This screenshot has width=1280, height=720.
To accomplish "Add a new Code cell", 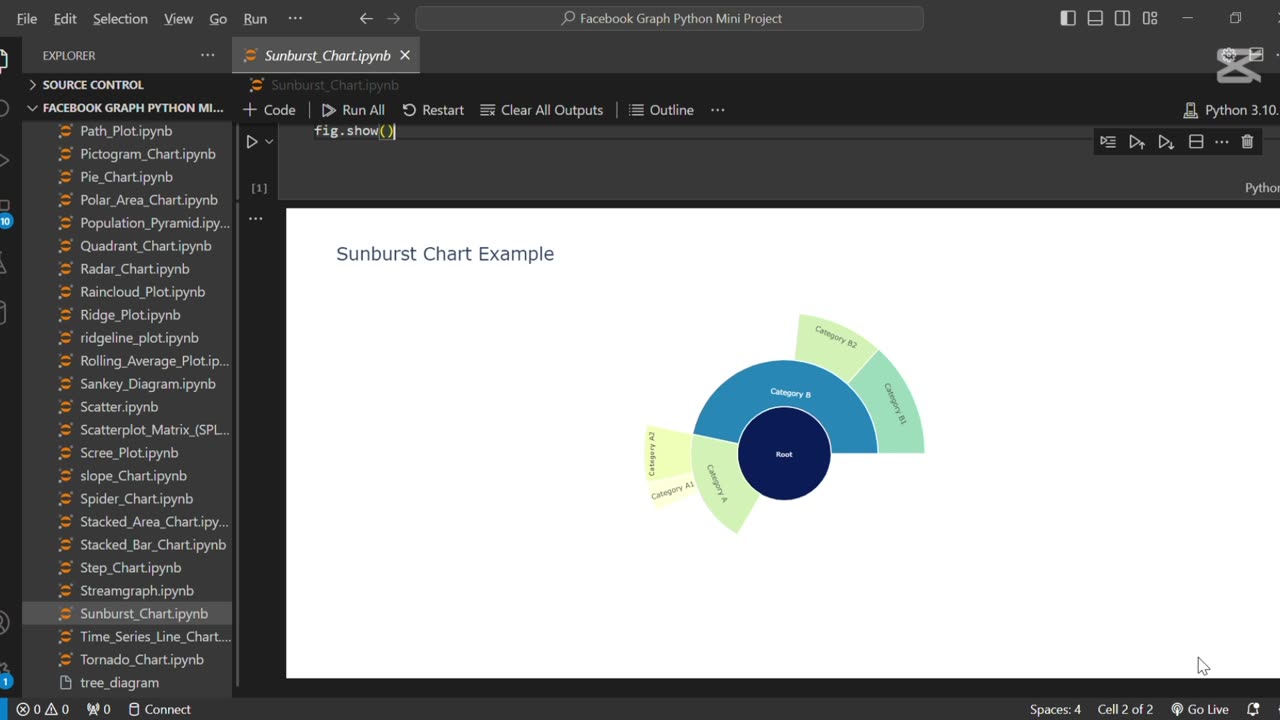I will (270, 110).
